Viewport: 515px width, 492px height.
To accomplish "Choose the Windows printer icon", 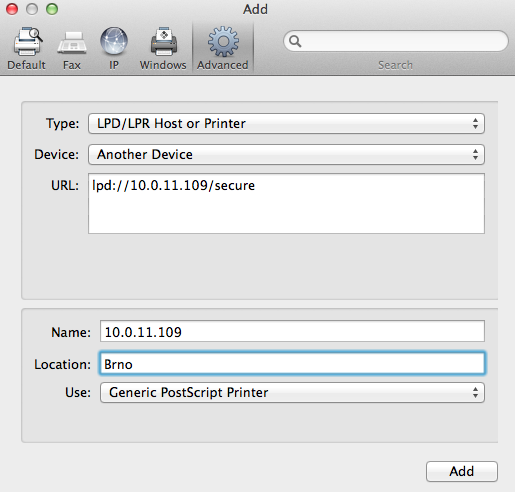I will 164,41.
